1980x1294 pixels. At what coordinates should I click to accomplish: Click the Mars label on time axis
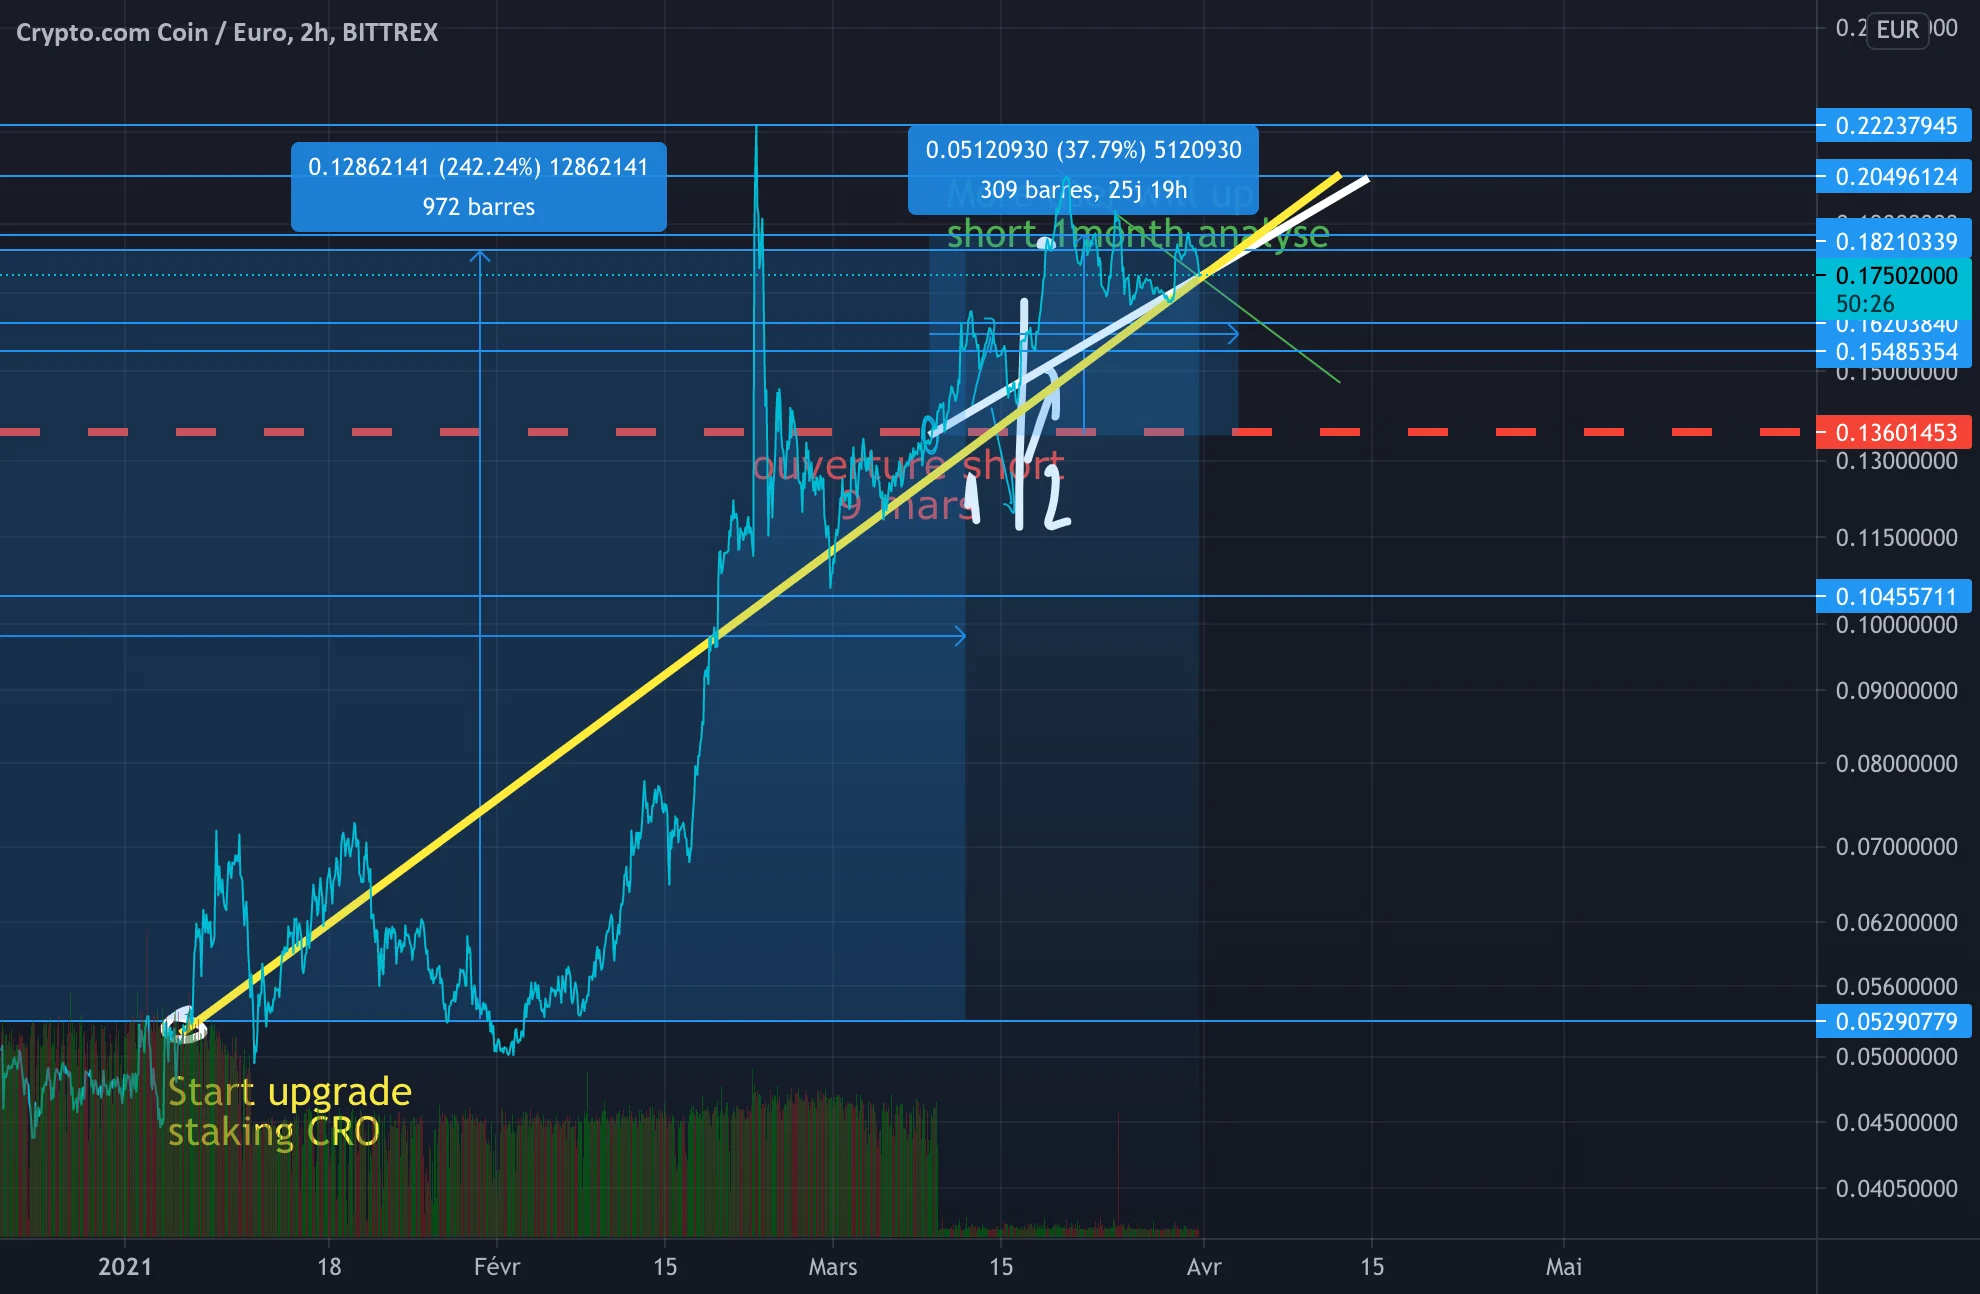pos(833,1267)
